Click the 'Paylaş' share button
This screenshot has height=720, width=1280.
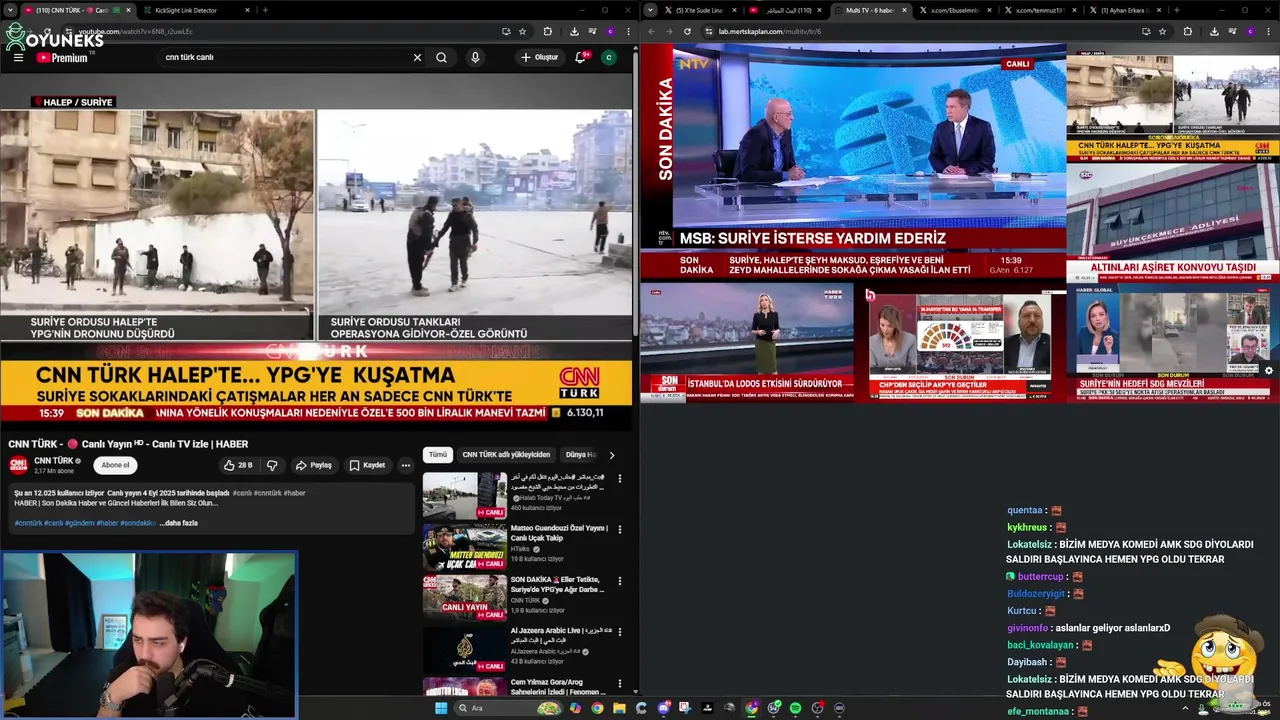pyautogui.click(x=313, y=465)
